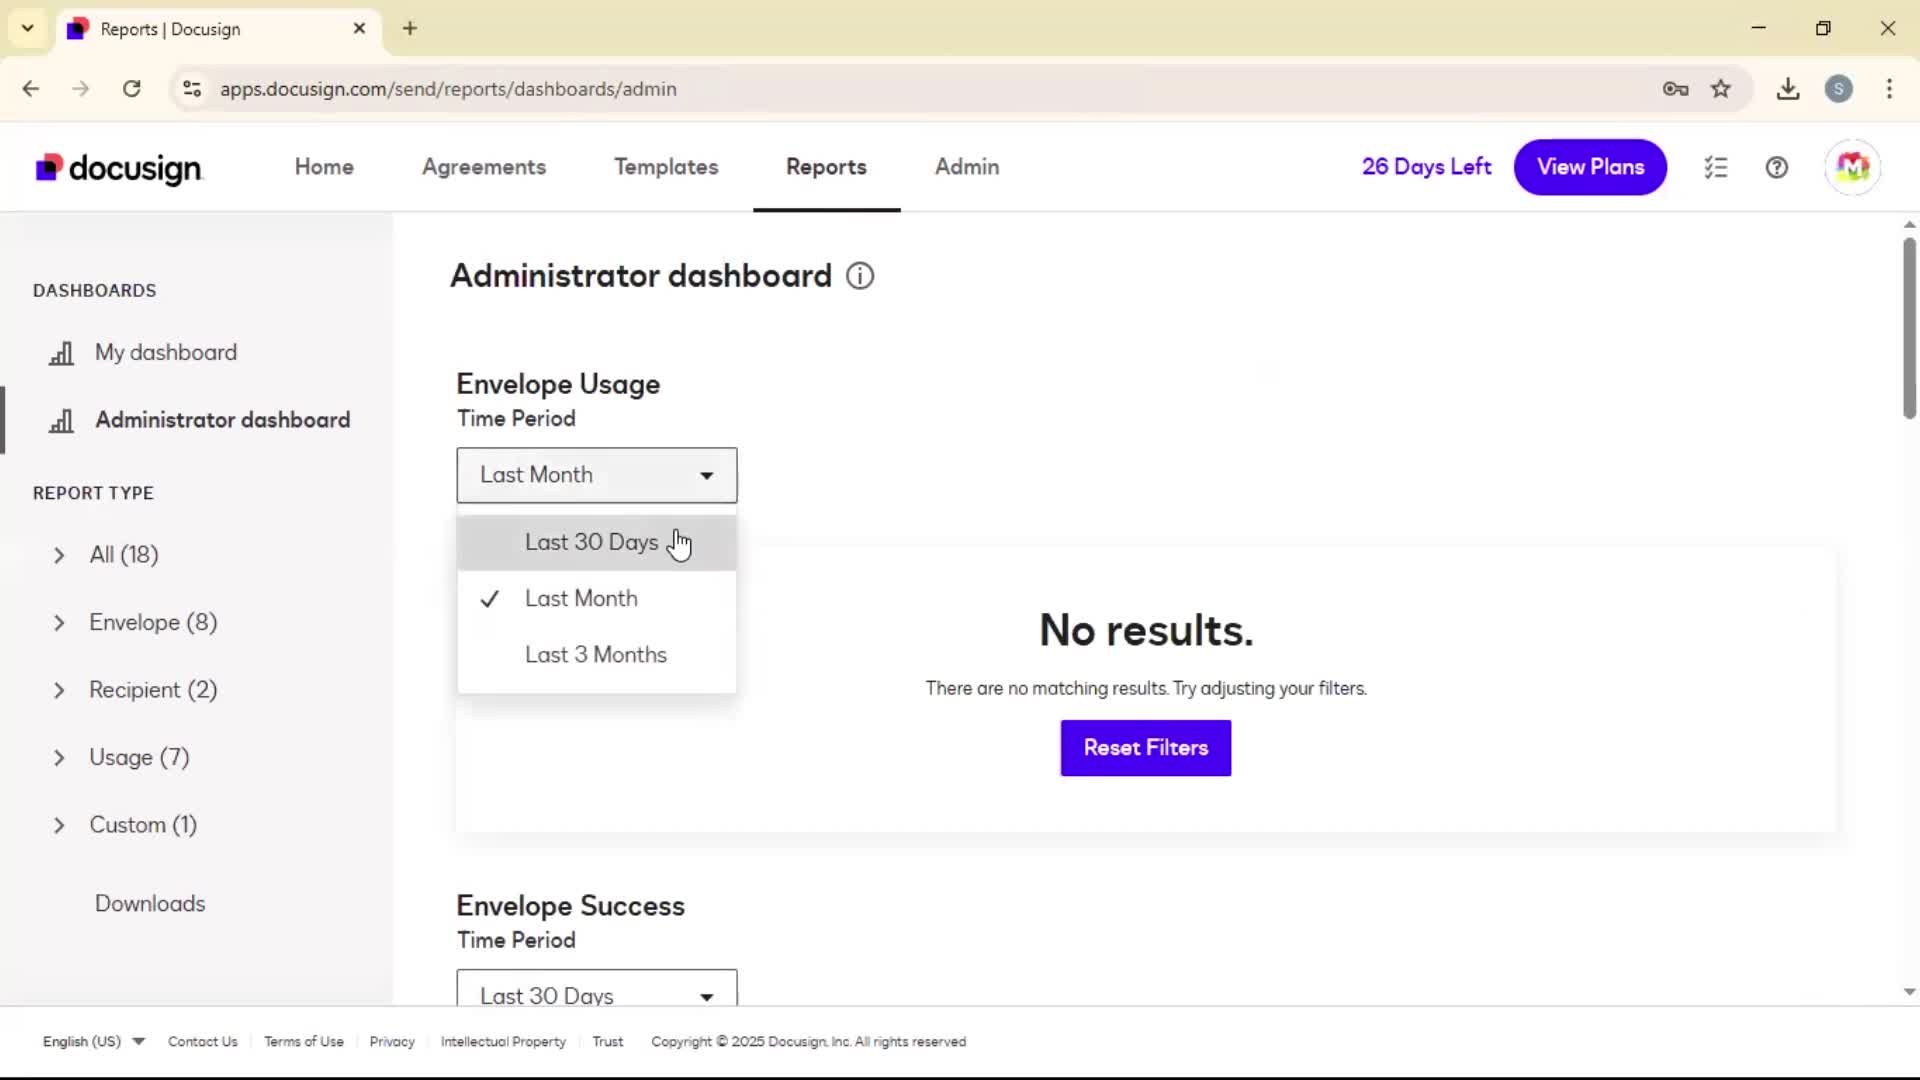
Task: Open the info icon beside Administrator dashboard
Action: tap(860, 276)
